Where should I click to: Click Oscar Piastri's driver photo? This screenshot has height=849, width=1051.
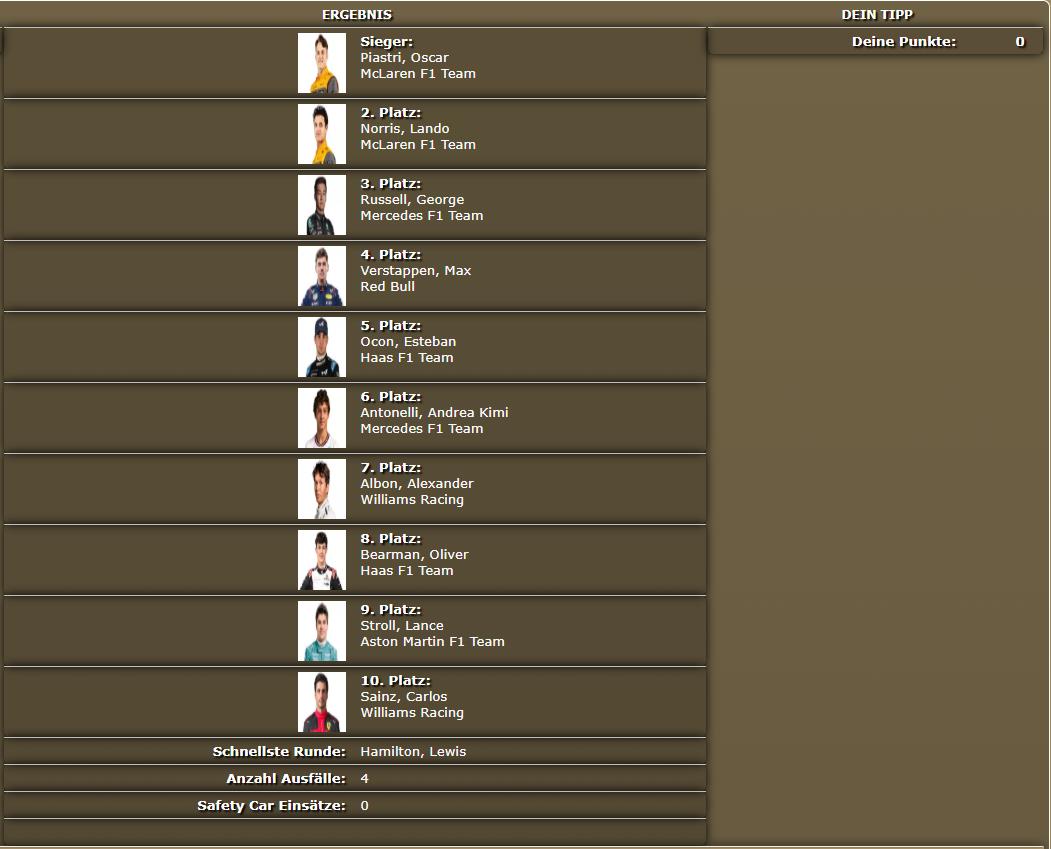click(x=322, y=63)
